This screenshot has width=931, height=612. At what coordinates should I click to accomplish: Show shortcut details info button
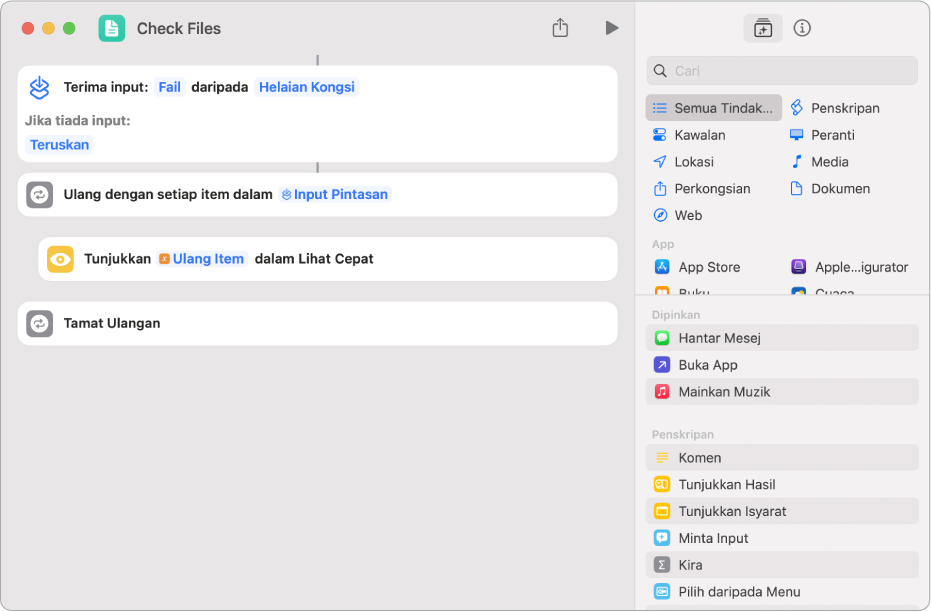coord(802,28)
